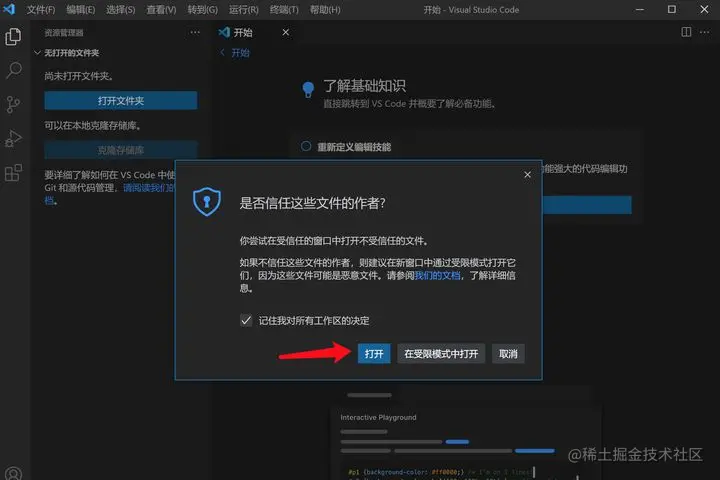This screenshot has width=720, height=480.
Task: Open the 文件(F) menu
Action: [x=40, y=9]
